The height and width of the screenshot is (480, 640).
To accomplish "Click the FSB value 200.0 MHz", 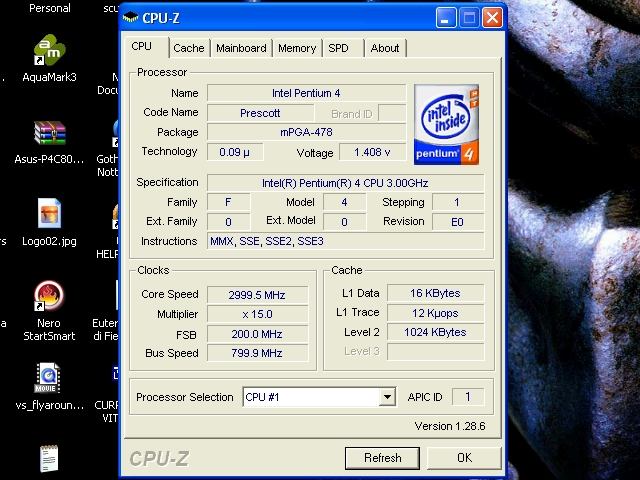I will pyautogui.click(x=257, y=334).
